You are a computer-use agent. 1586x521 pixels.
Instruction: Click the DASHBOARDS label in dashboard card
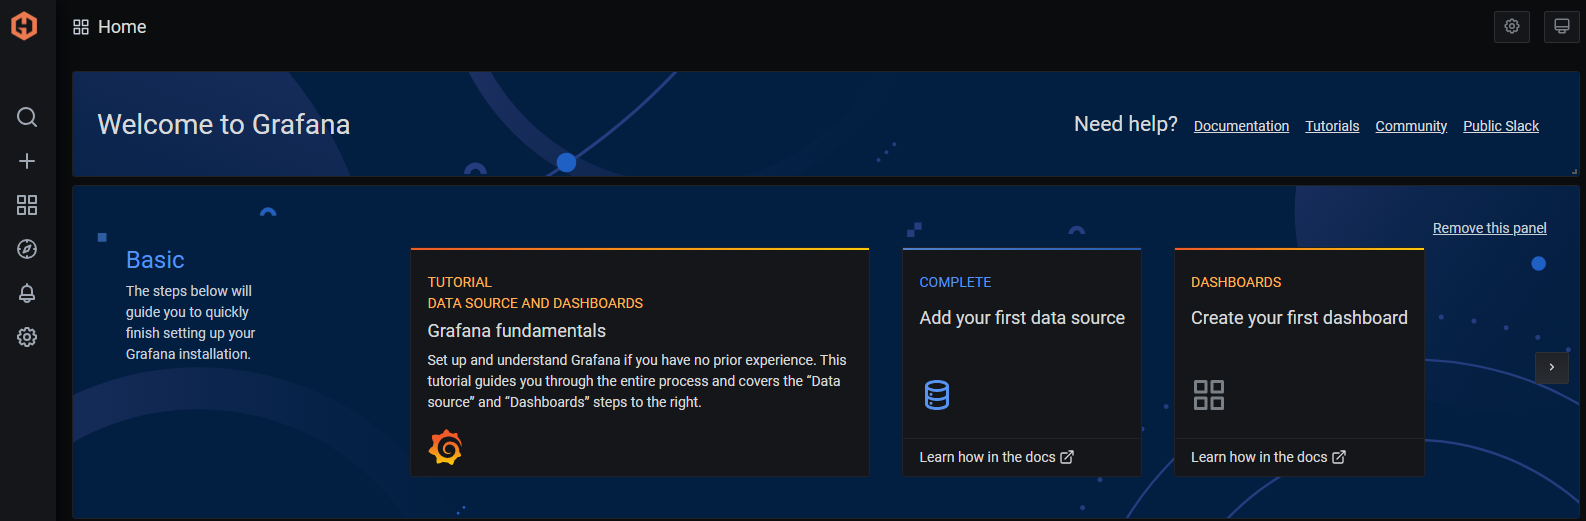(x=1236, y=282)
